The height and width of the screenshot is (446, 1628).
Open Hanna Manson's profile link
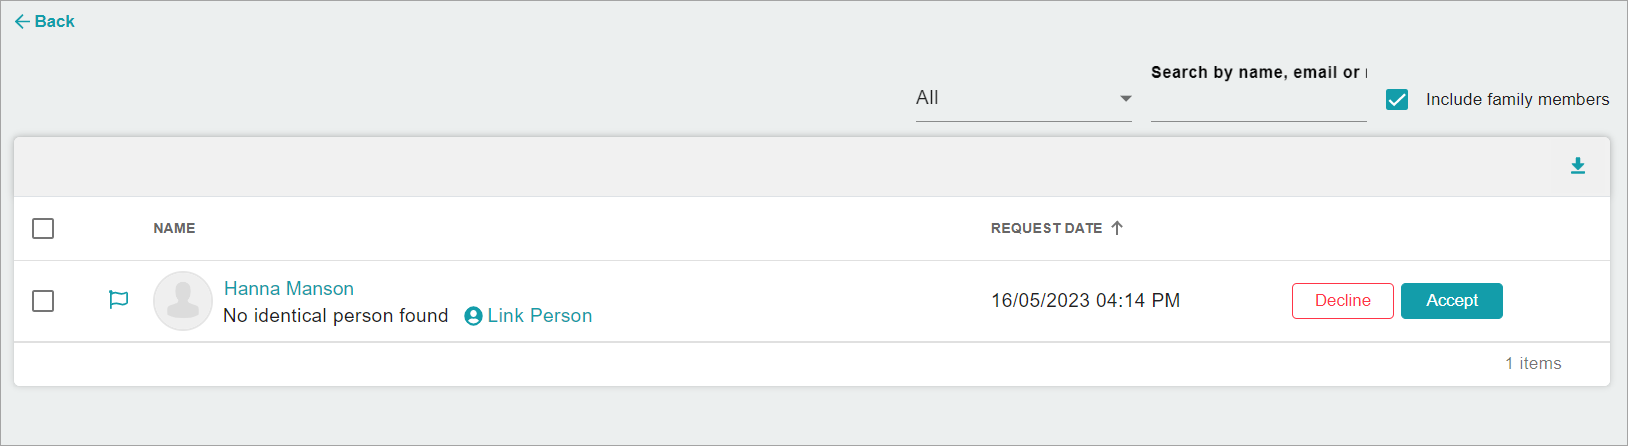click(289, 288)
